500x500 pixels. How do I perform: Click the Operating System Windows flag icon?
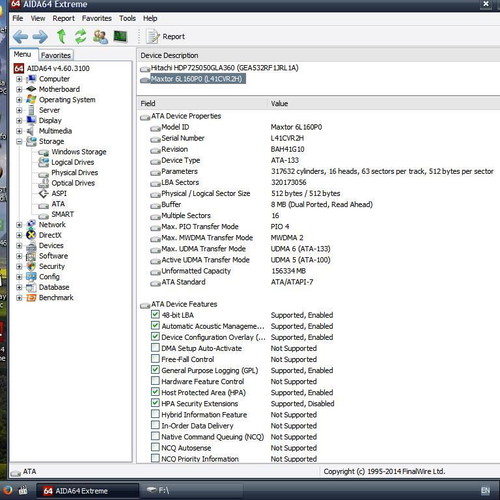(31, 99)
